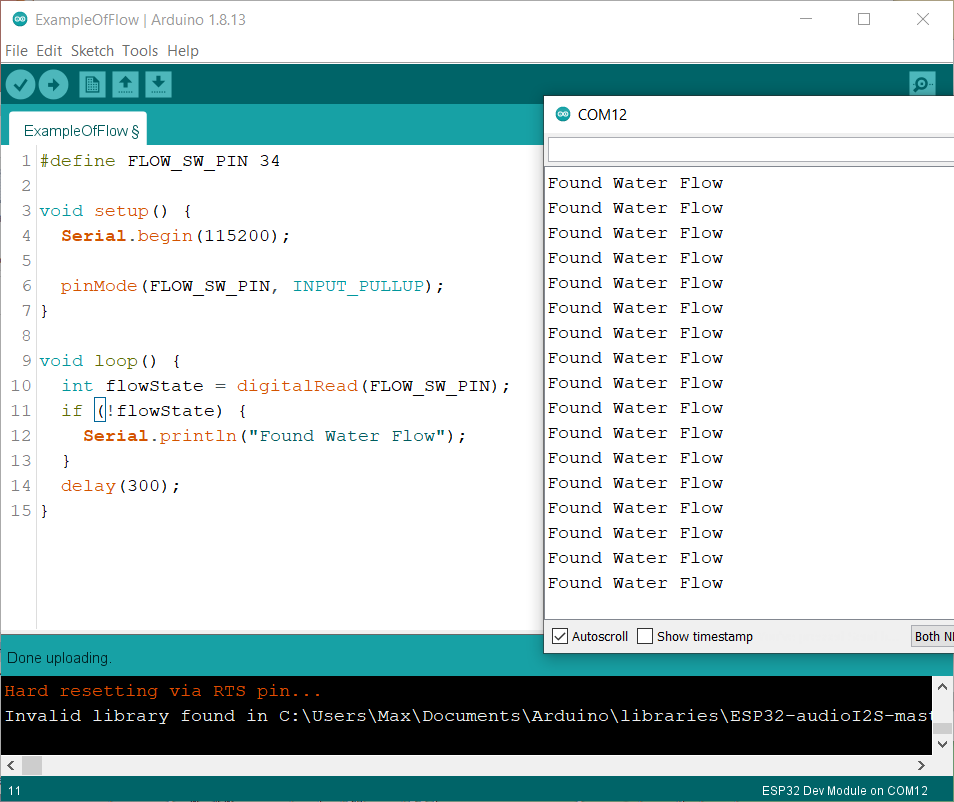This screenshot has width=954, height=802.
Task: Click horizontal scrollbar right arrow
Action: tap(921, 765)
